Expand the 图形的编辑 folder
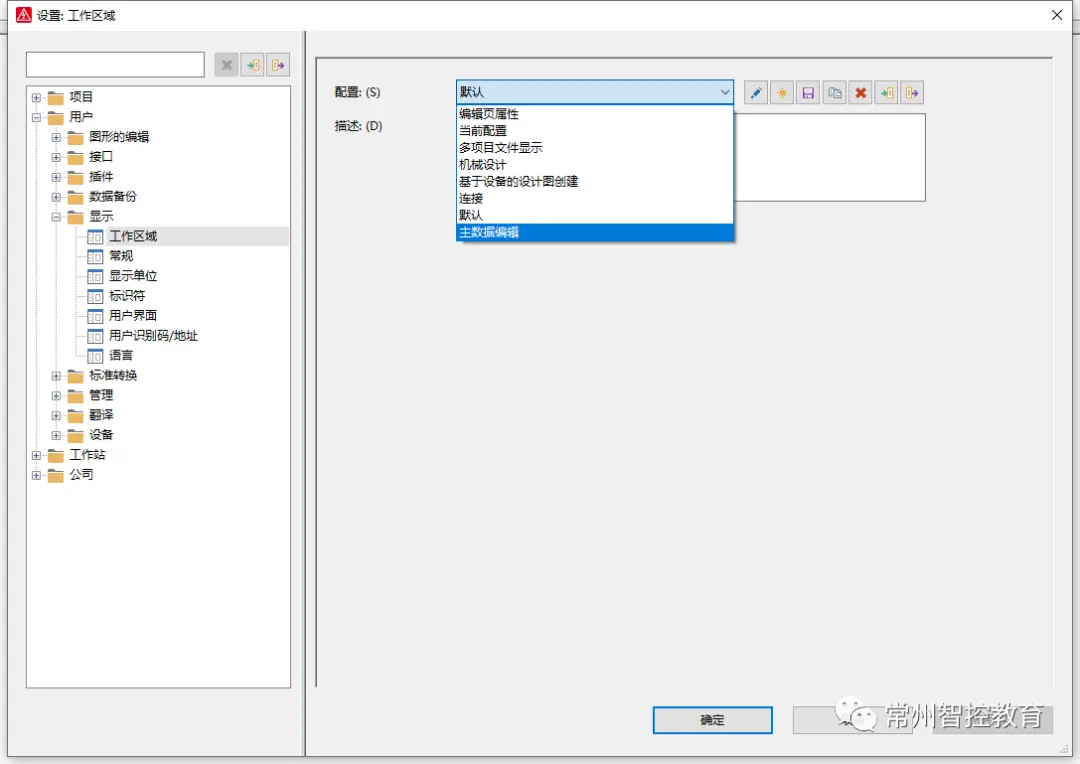The width and height of the screenshot is (1080, 764). pos(56,137)
